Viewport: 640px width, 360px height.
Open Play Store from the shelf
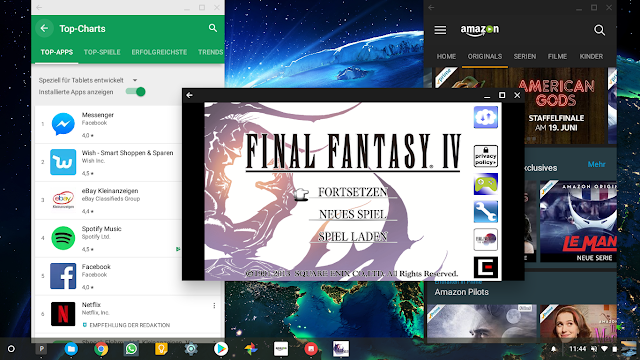[221, 349]
